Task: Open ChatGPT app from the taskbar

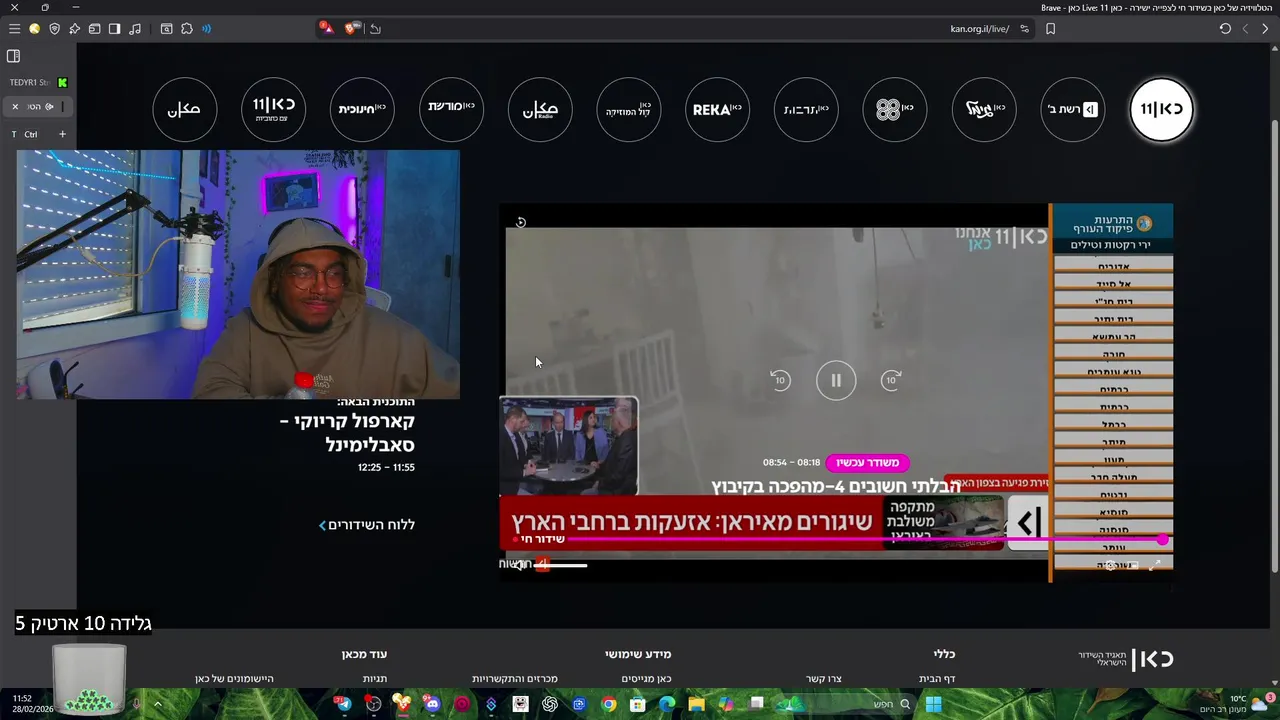Action: 549,704
